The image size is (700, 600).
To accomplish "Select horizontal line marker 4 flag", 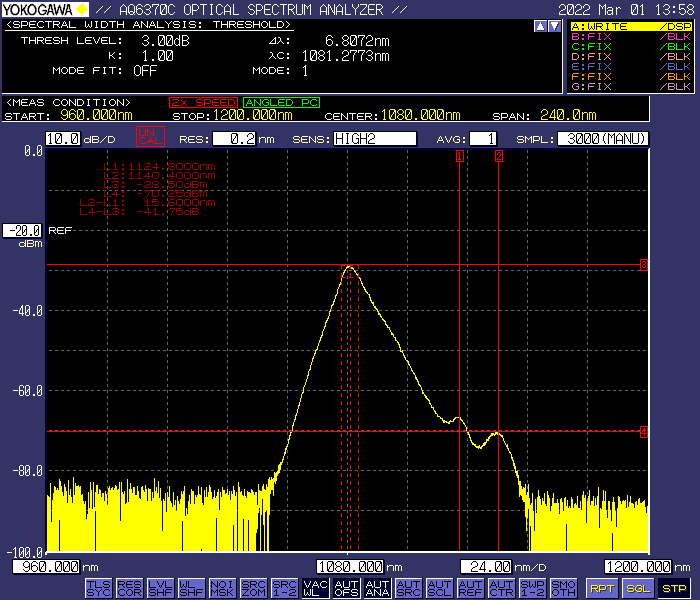I will click(643, 432).
